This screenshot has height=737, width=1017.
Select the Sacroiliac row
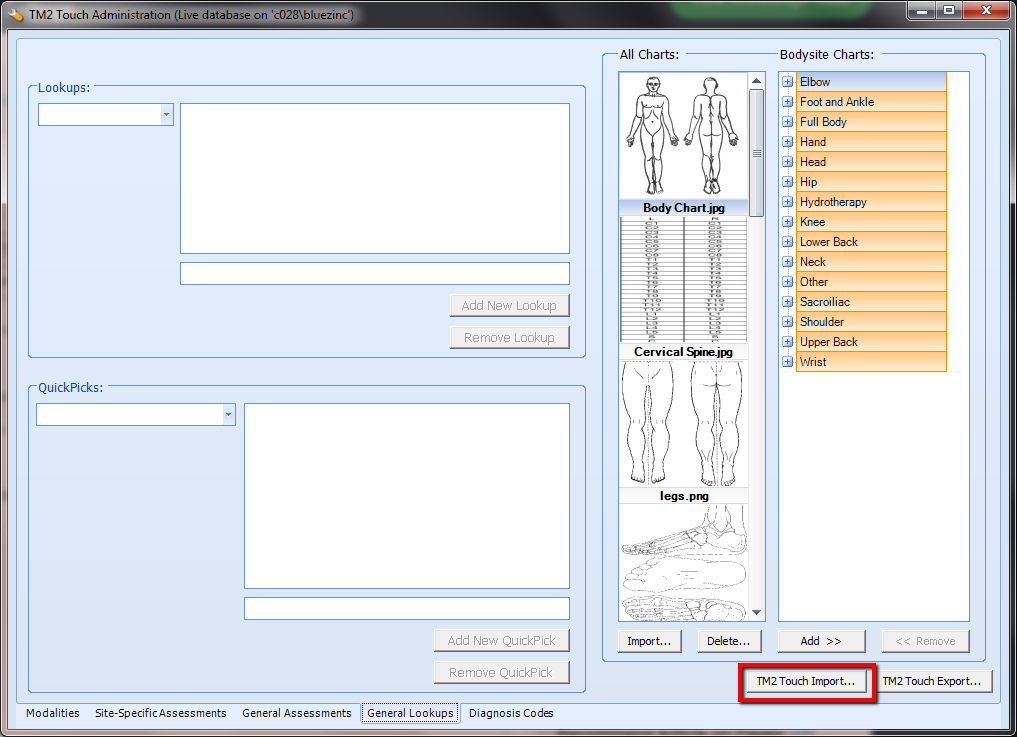871,302
